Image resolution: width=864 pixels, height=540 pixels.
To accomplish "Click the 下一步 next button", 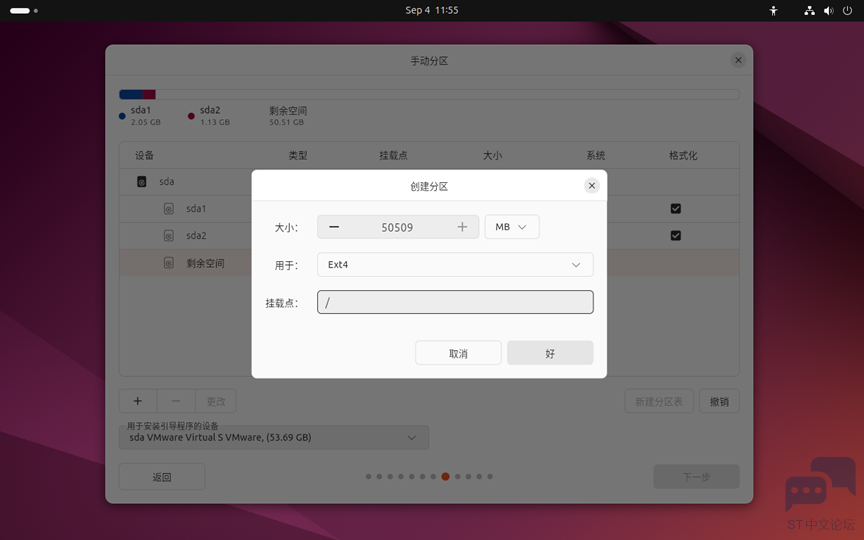I will 696,477.
